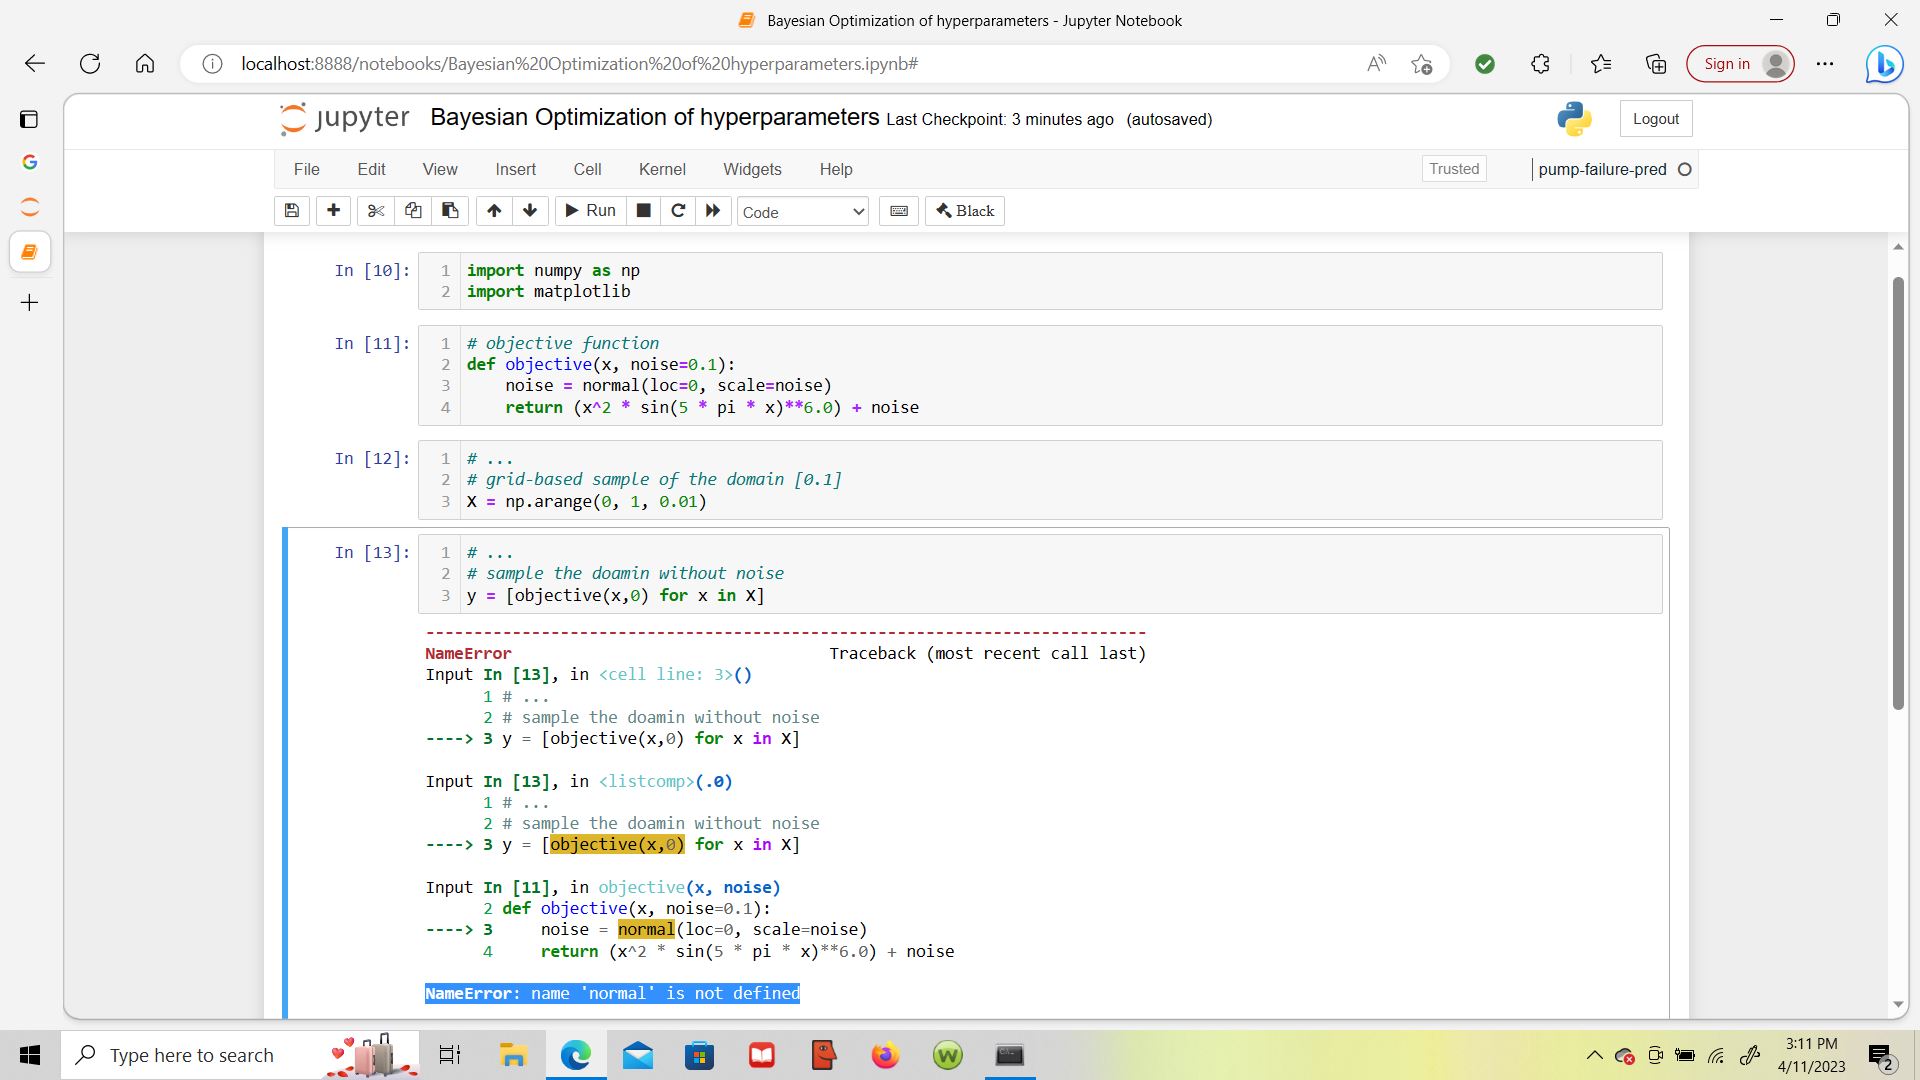The image size is (1920, 1080).
Task: Click the Run button
Action: pyautogui.click(x=591, y=211)
